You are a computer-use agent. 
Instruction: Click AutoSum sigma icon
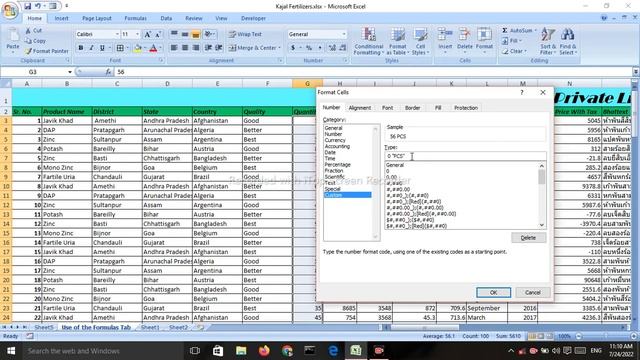pos(505,31)
